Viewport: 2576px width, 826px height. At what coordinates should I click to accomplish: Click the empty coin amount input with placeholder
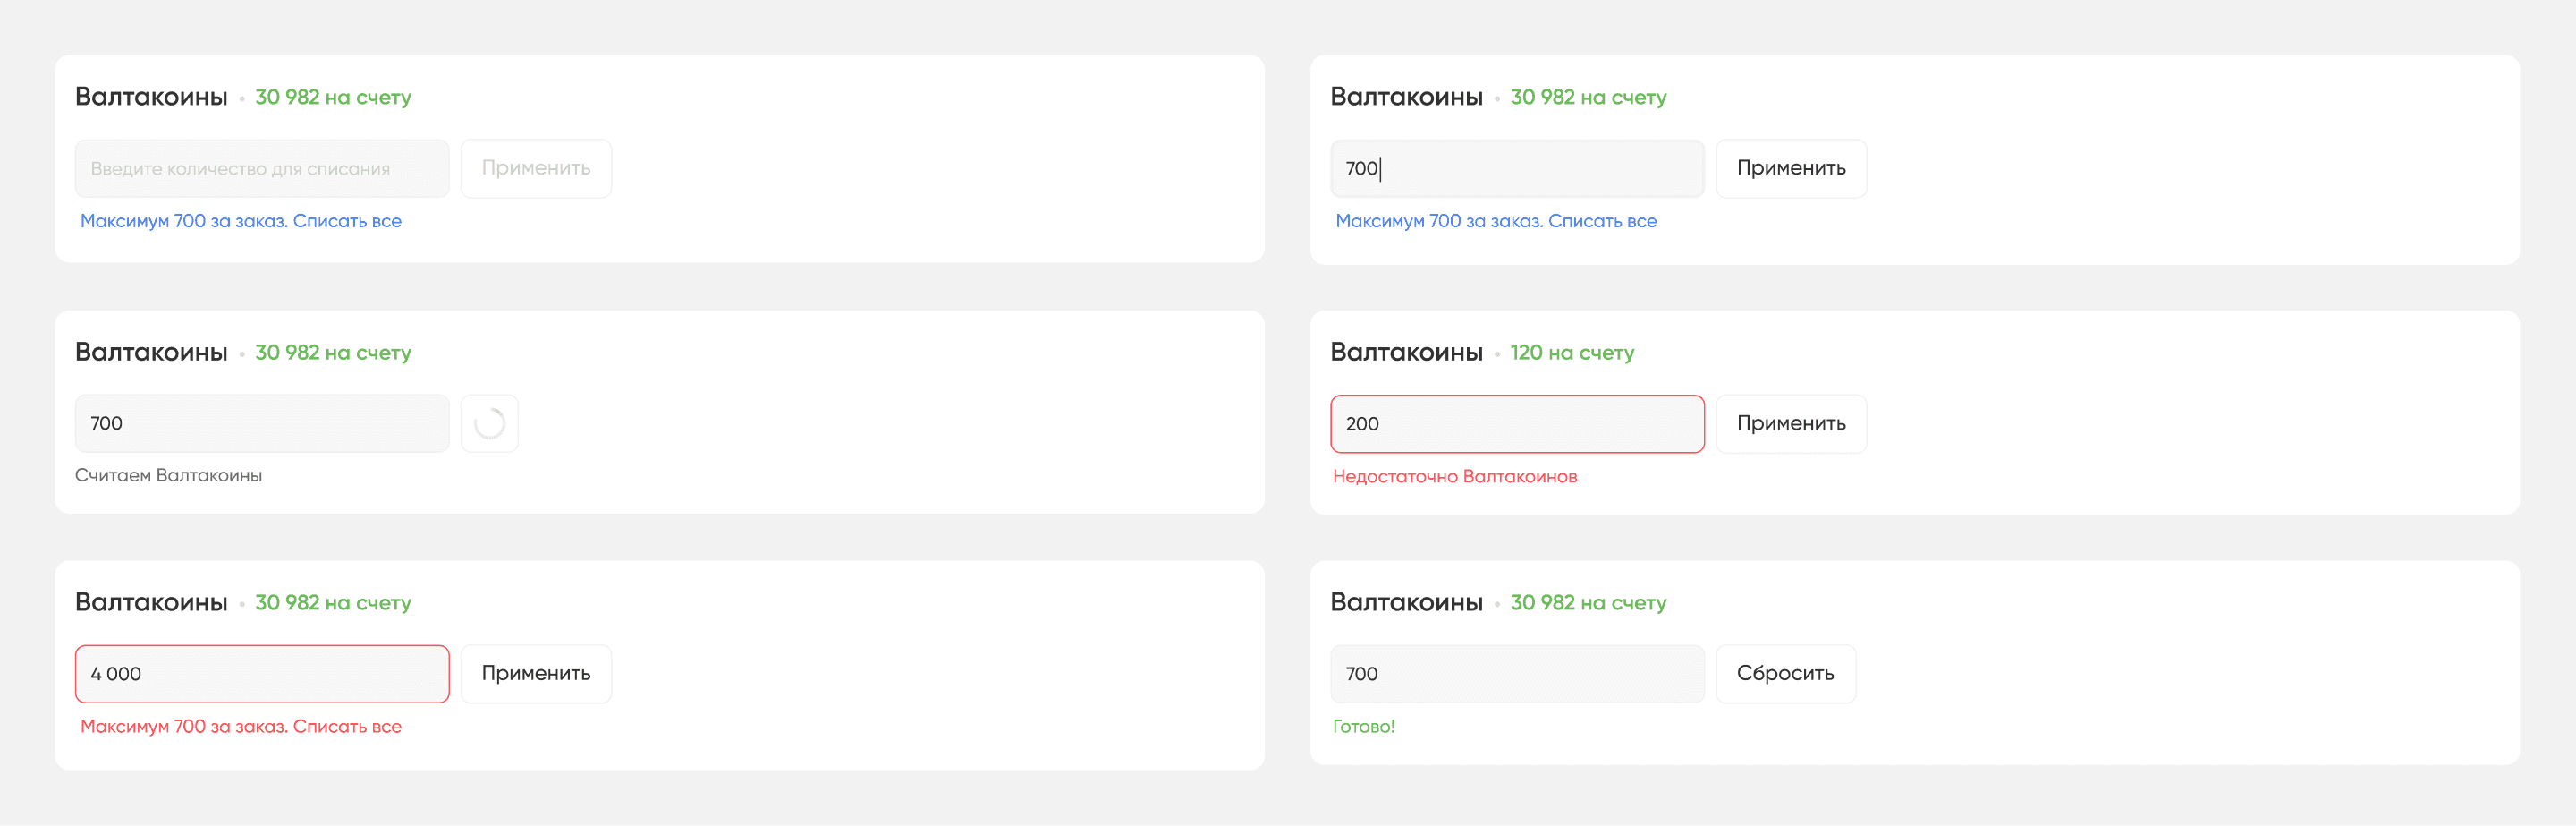261,168
